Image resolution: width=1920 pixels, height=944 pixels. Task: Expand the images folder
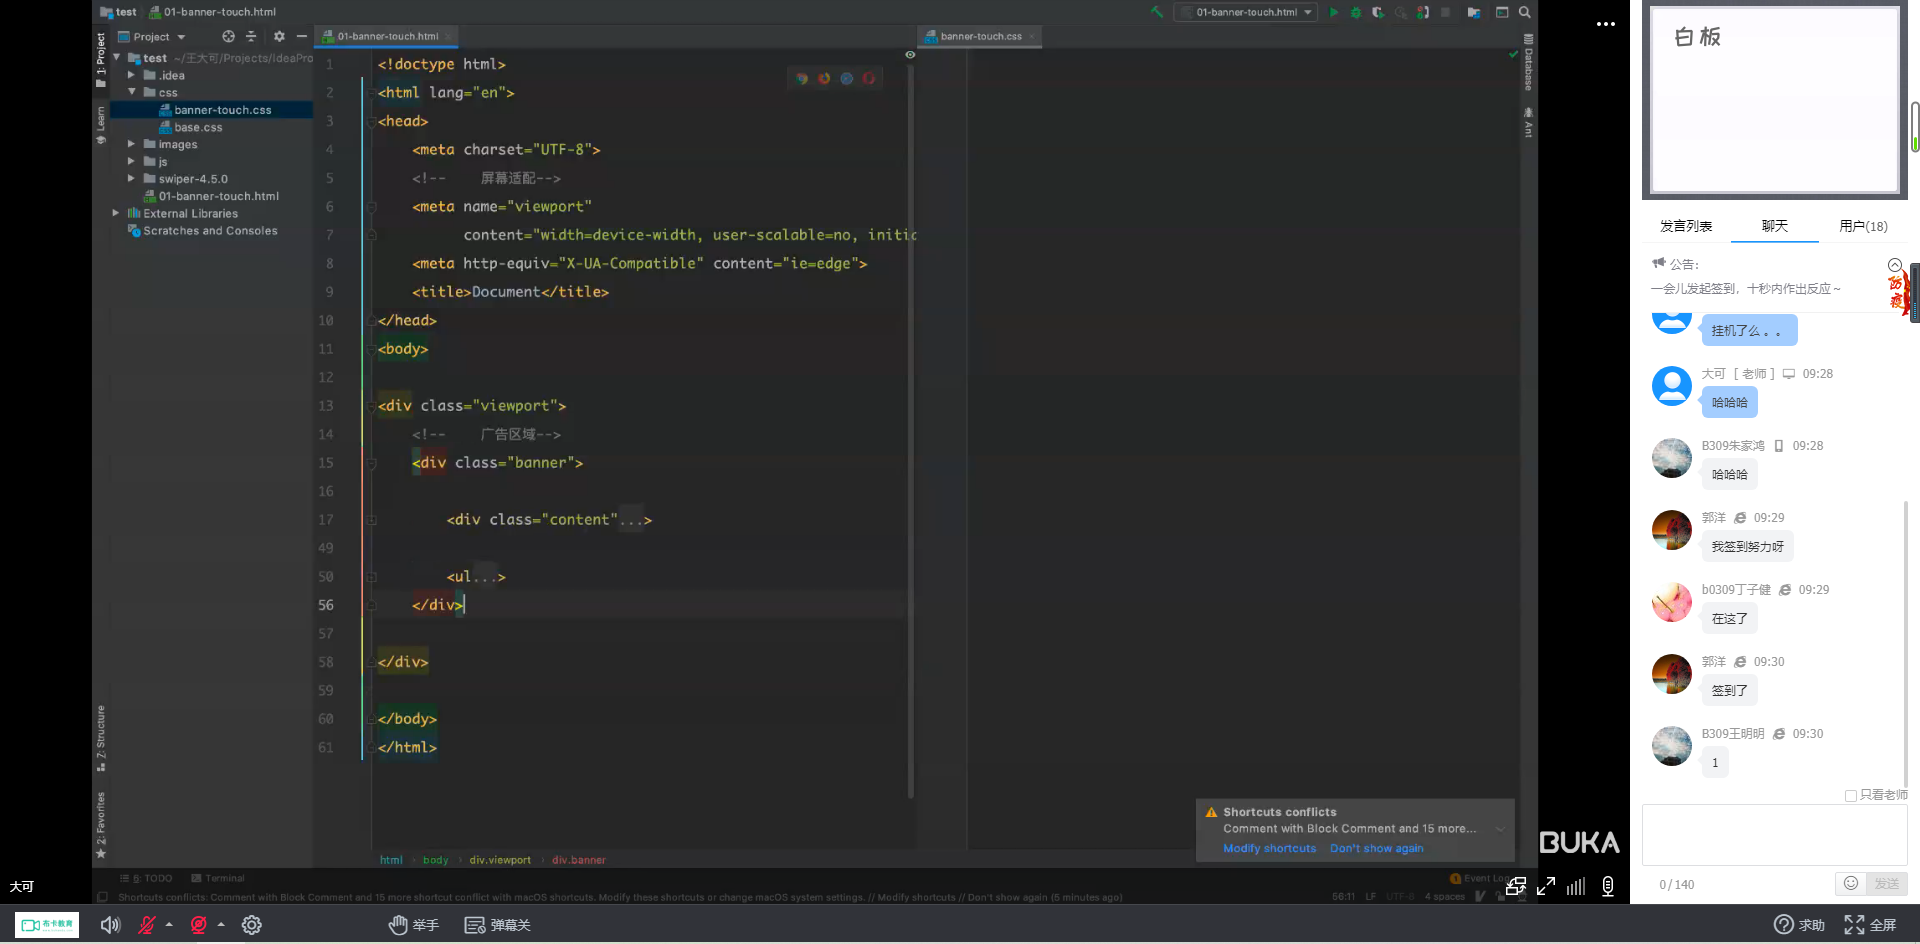(x=131, y=144)
